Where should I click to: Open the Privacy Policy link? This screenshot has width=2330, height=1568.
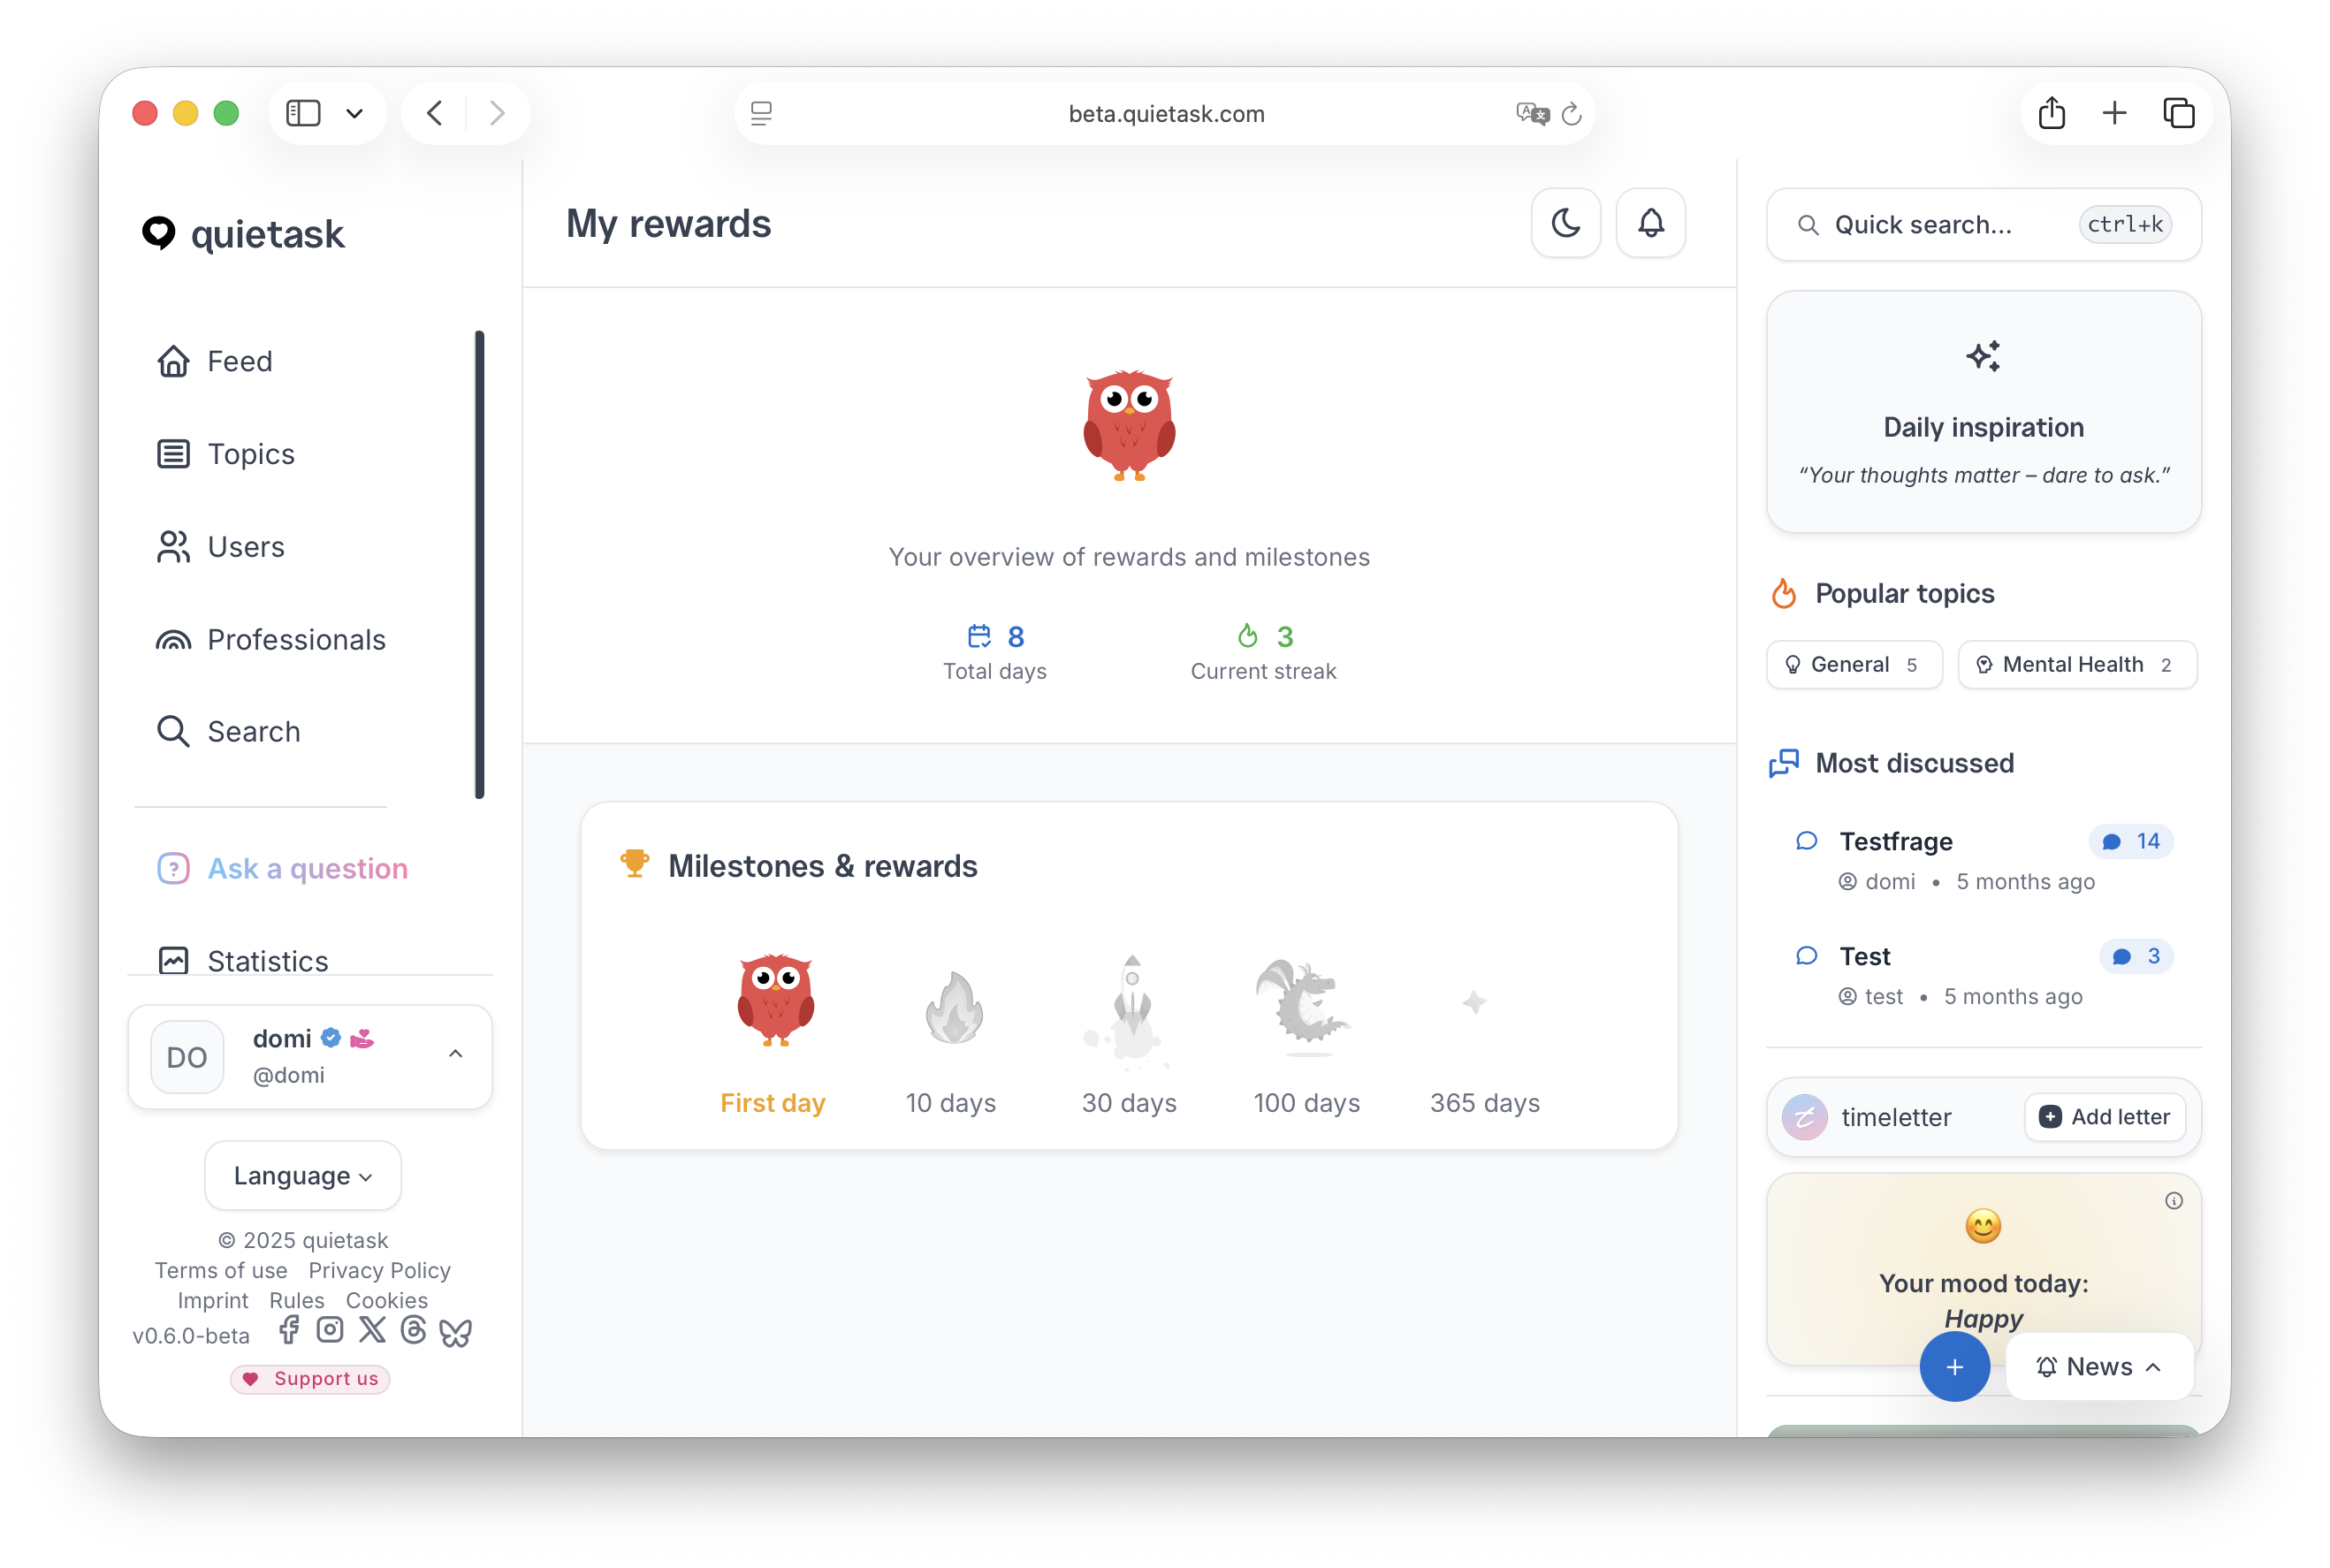pyautogui.click(x=379, y=1270)
